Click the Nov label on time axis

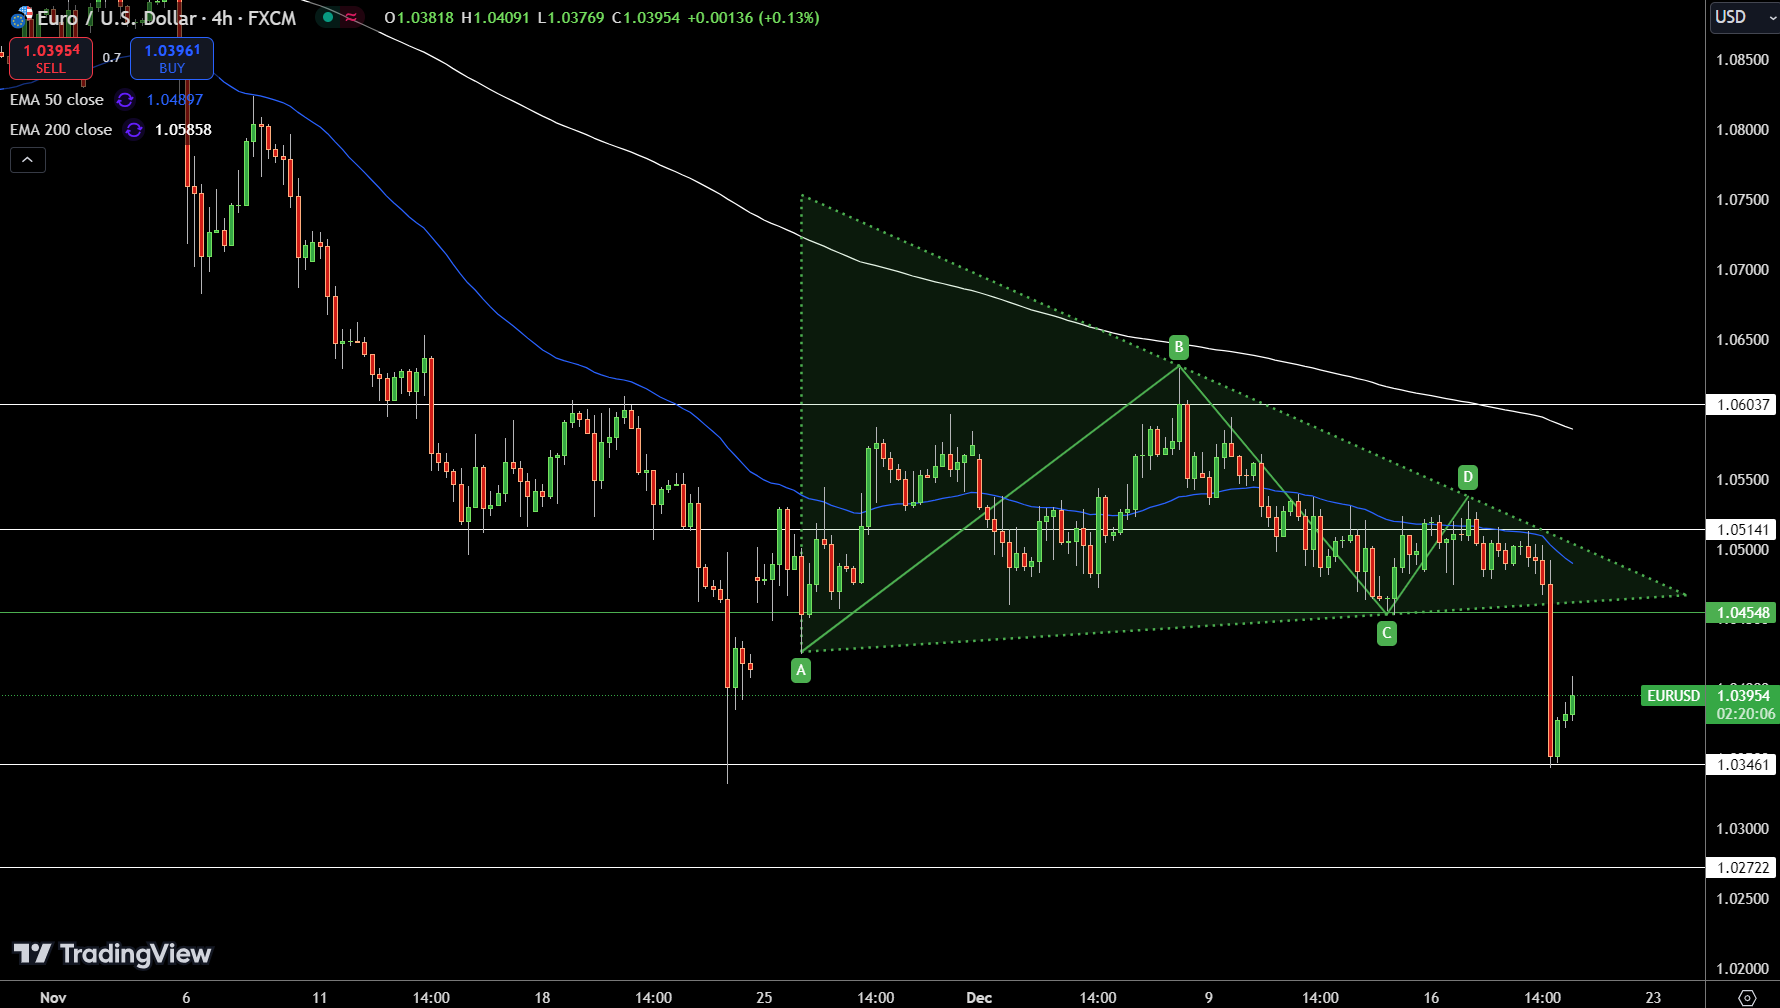(53, 997)
